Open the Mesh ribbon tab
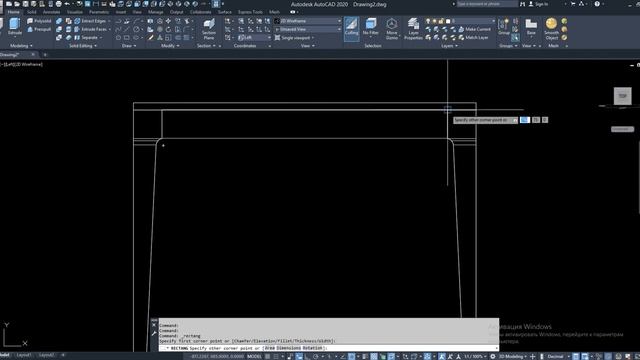 point(274,12)
